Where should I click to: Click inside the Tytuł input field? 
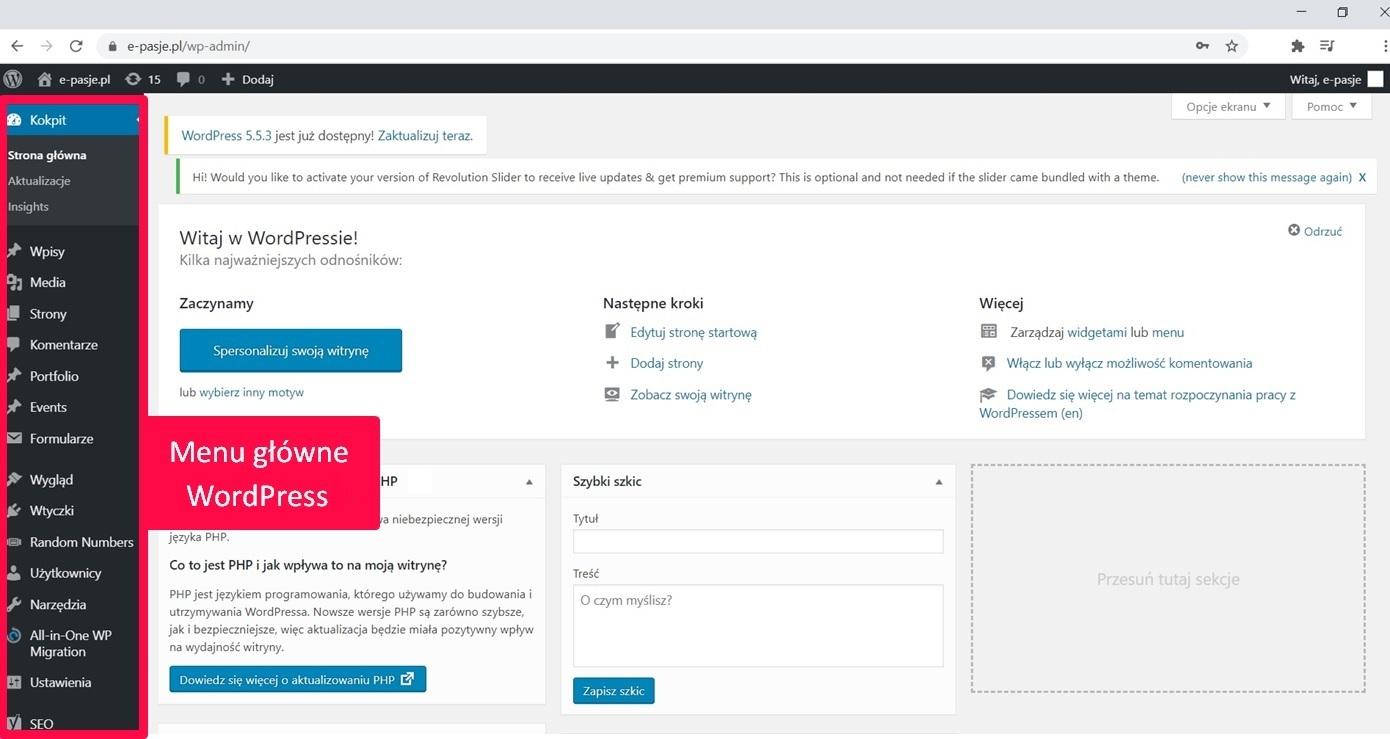point(757,541)
